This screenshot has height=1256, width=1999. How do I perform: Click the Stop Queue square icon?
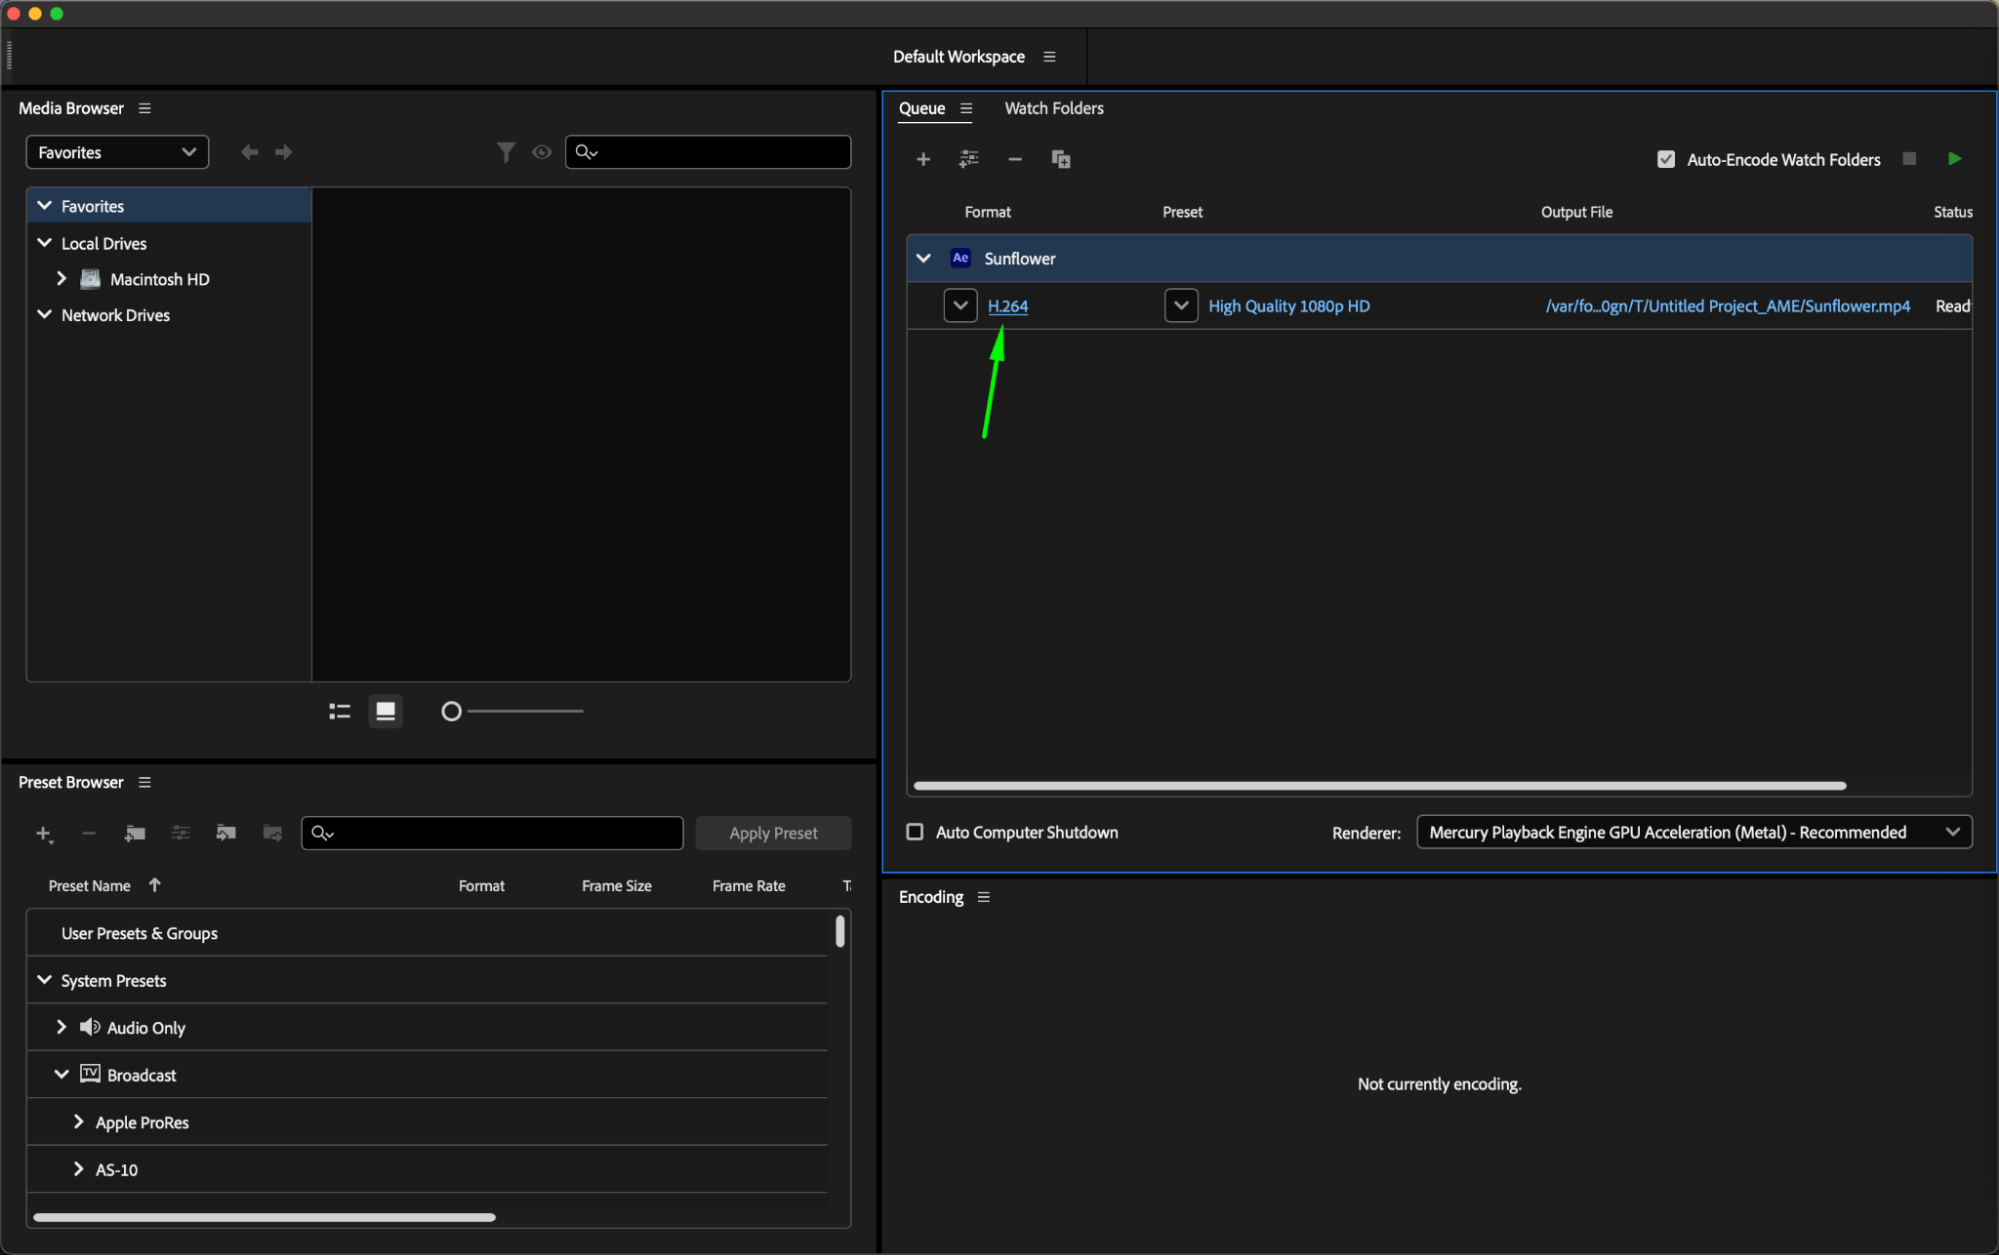[1909, 159]
